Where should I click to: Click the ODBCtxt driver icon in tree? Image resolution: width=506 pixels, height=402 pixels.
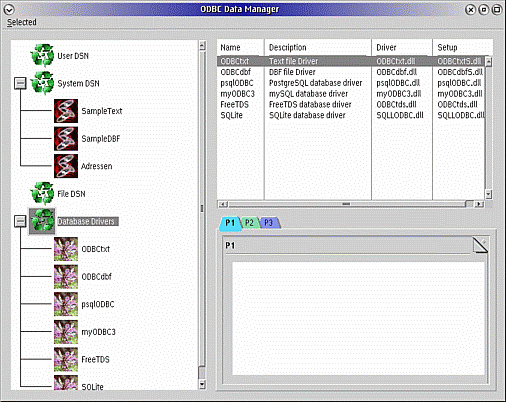(x=66, y=249)
